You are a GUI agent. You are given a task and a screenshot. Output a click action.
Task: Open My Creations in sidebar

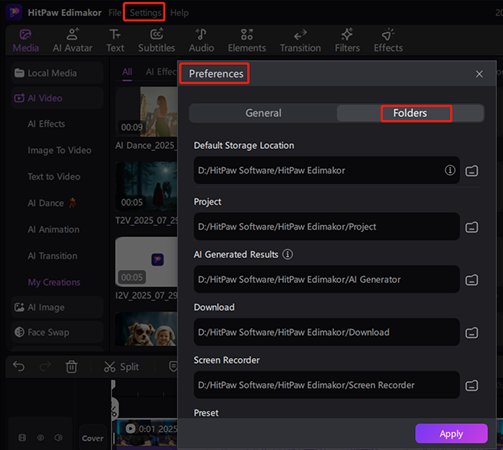[x=54, y=282]
